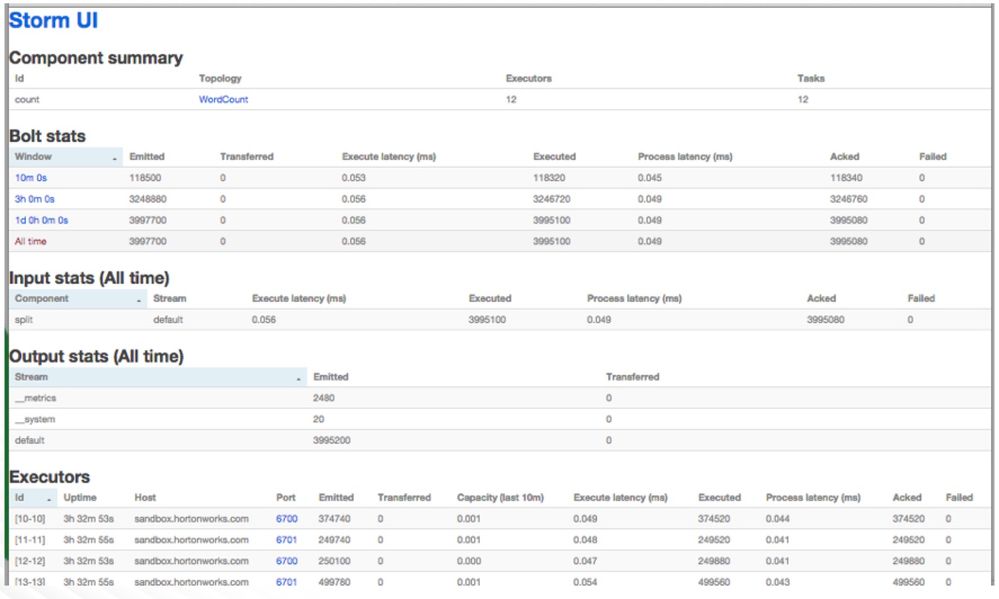Open port 6700 for executor [10-10]
The image size is (999, 599).
click(286, 519)
